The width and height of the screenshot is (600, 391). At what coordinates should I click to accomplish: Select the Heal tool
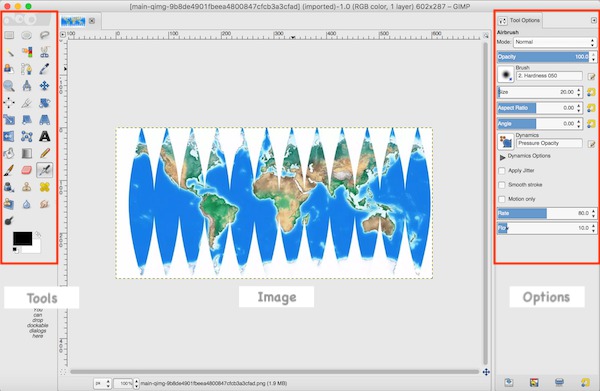click(x=44, y=187)
